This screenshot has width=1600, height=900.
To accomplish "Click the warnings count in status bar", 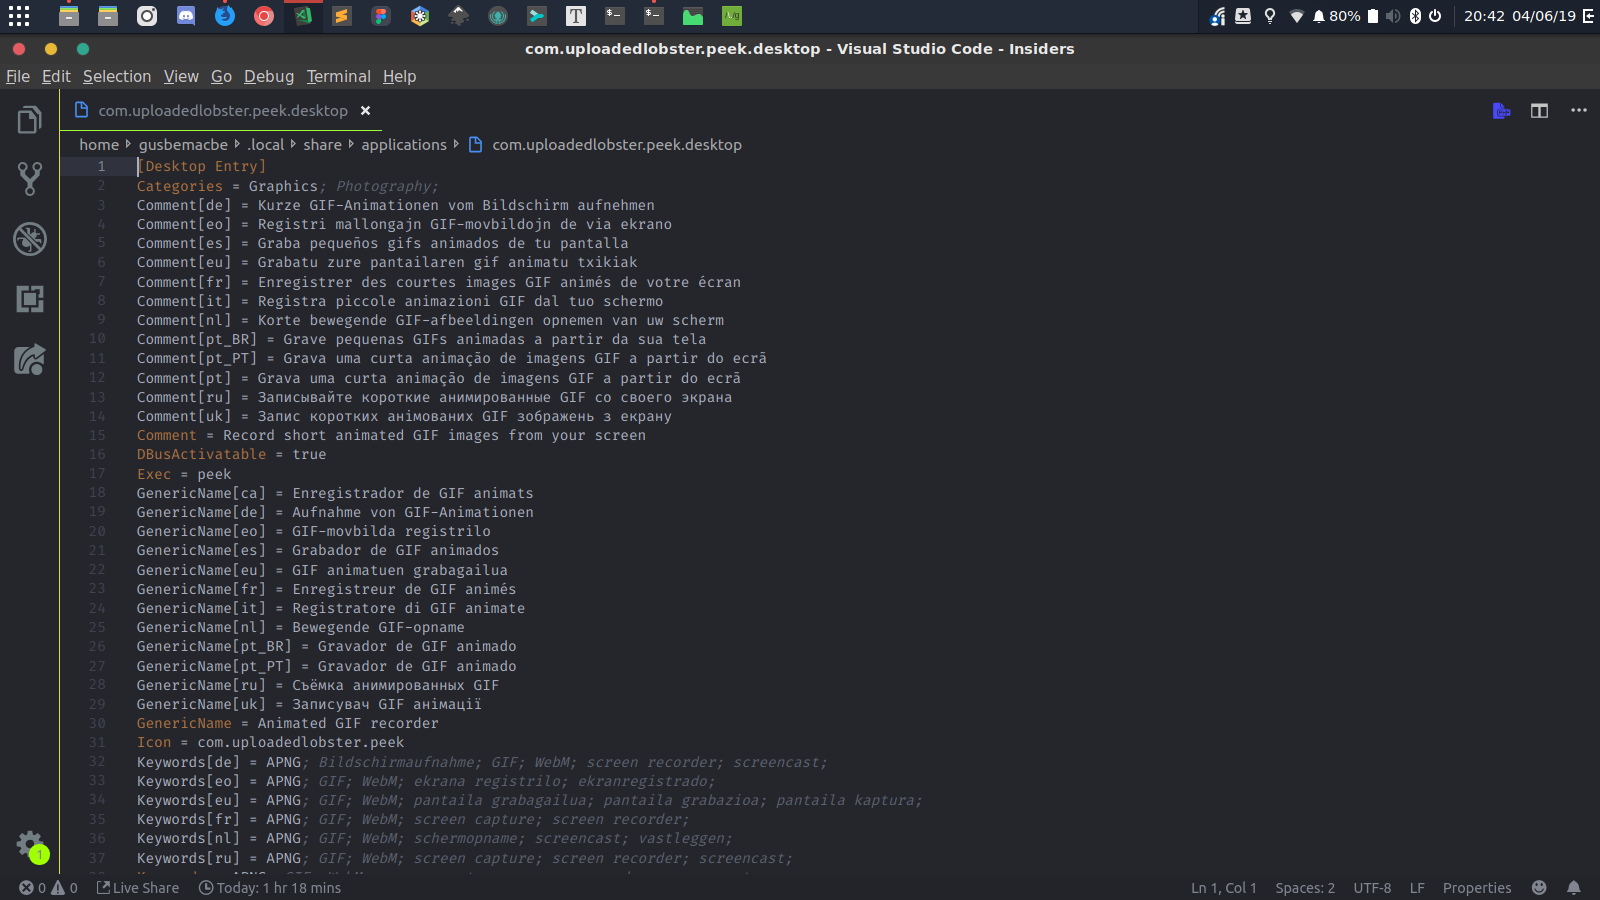I will tap(65, 888).
